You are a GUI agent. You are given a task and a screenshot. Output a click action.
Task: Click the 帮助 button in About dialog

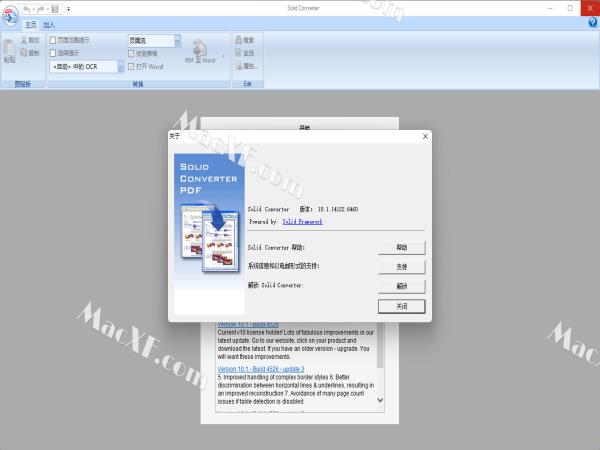(x=401, y=248)
